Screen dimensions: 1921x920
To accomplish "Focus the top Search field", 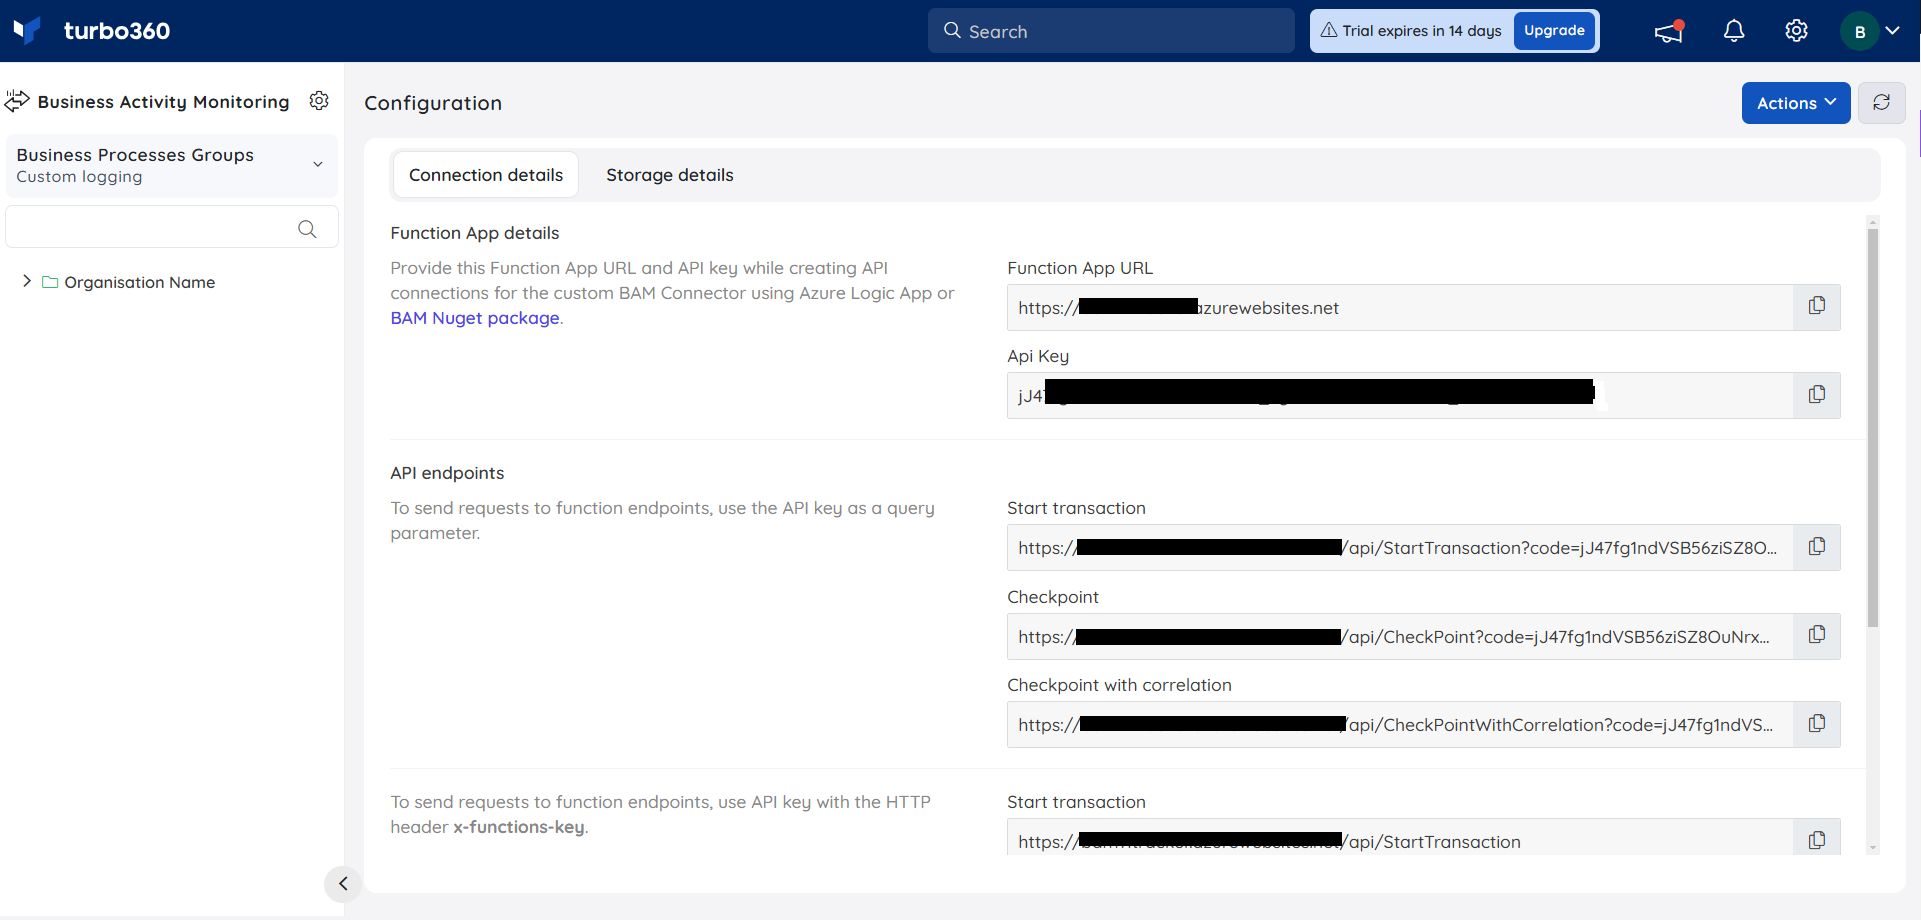I will point(1111,31).
